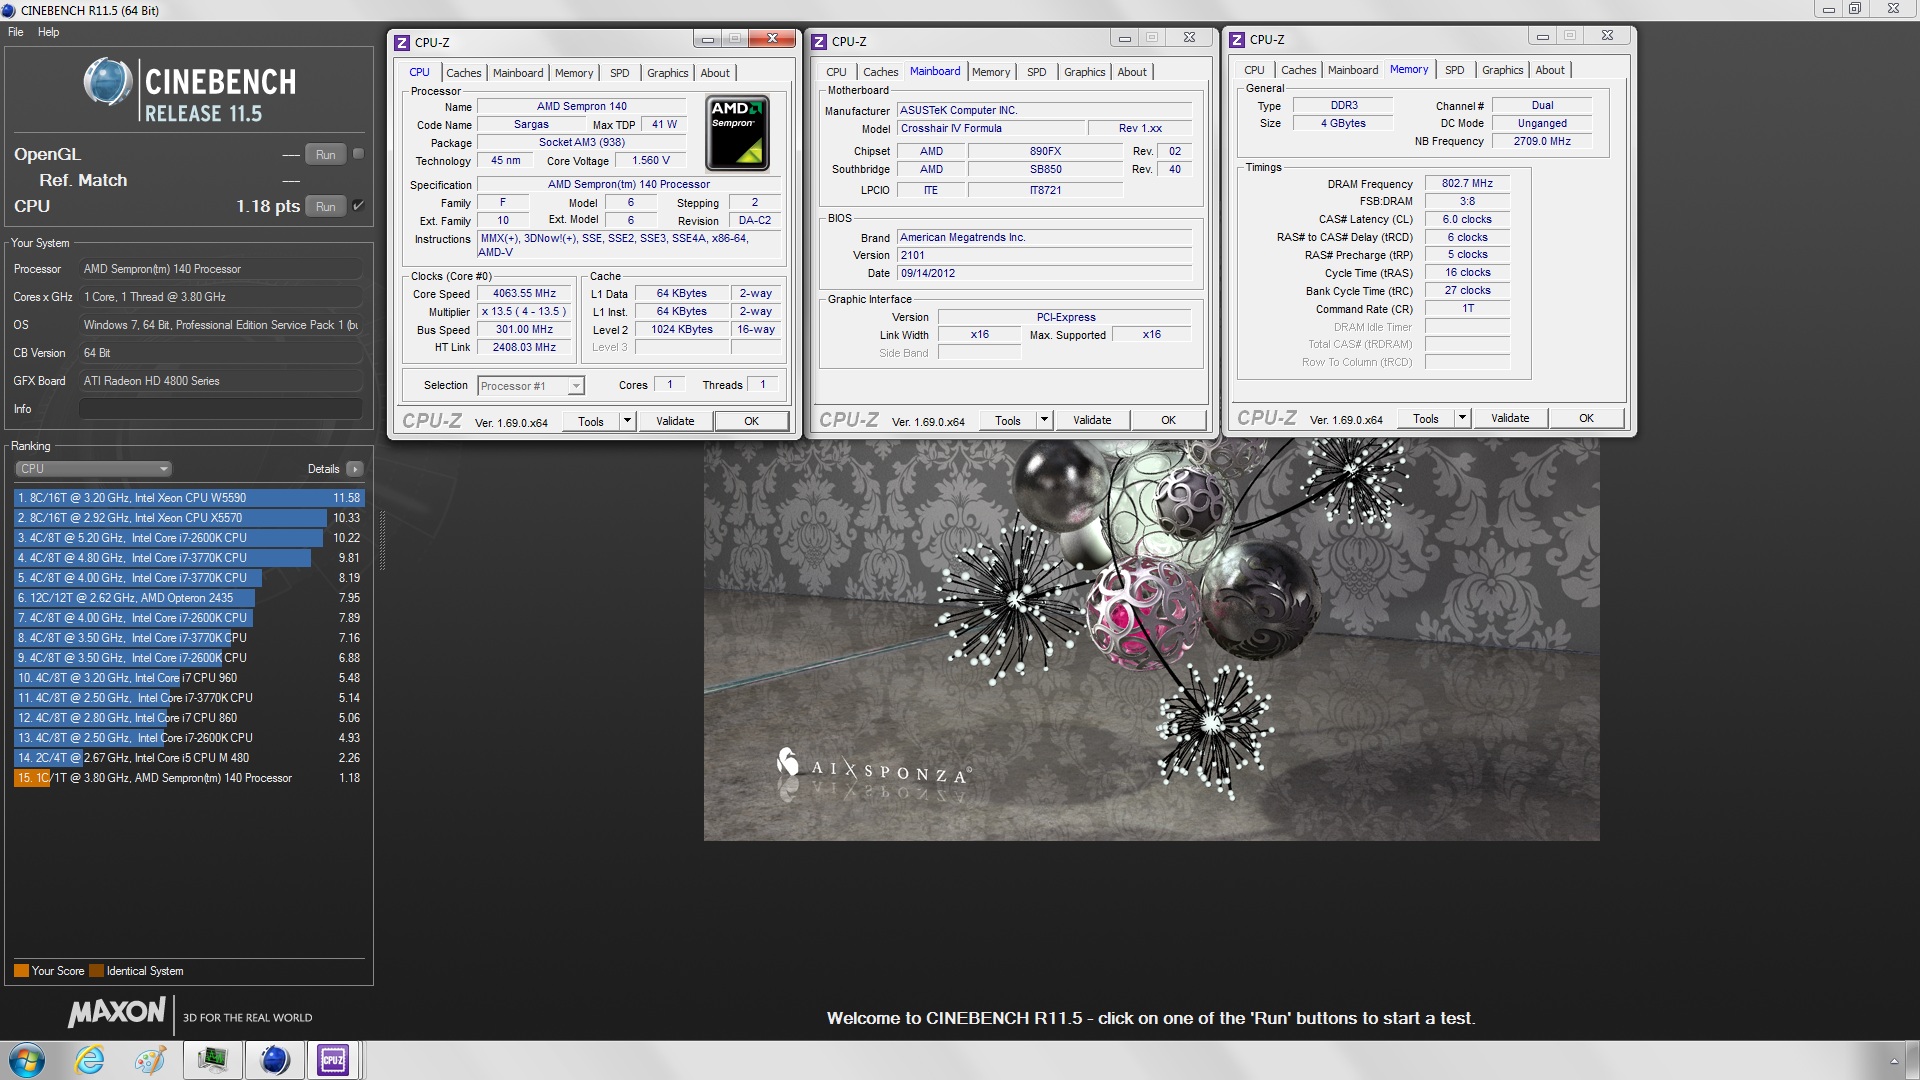Launch Internet Explorer from the taskbar
The height and width of the screenshot is (1080, 1920).
(x=90, y=1060)
